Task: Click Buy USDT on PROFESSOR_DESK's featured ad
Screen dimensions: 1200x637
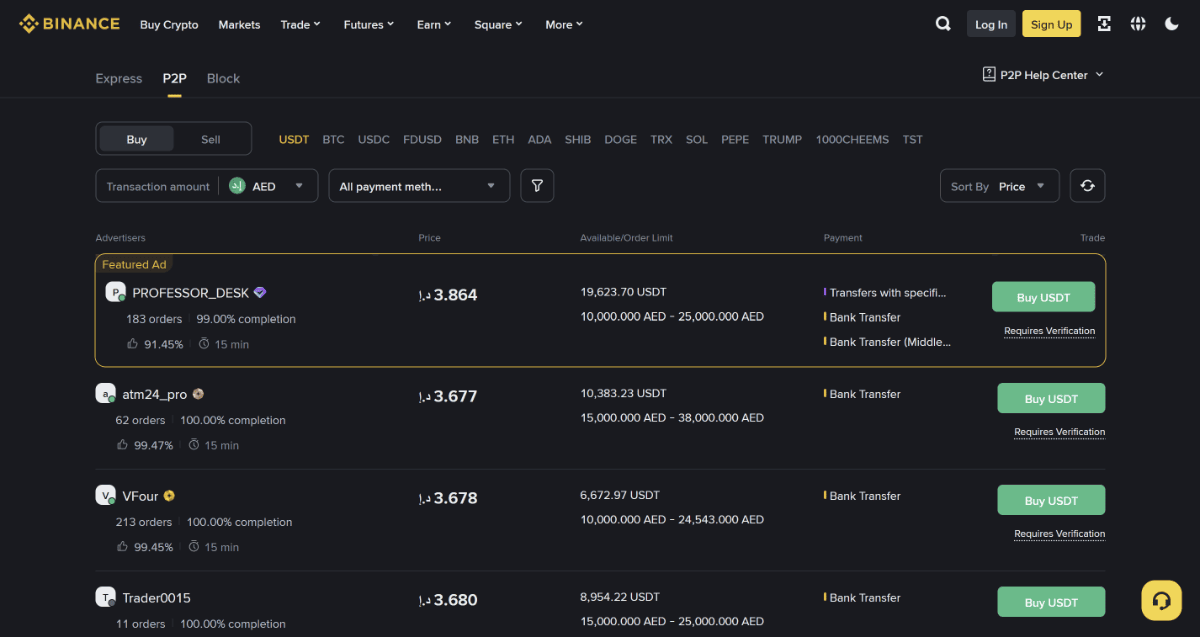Action: [1043, 297]
